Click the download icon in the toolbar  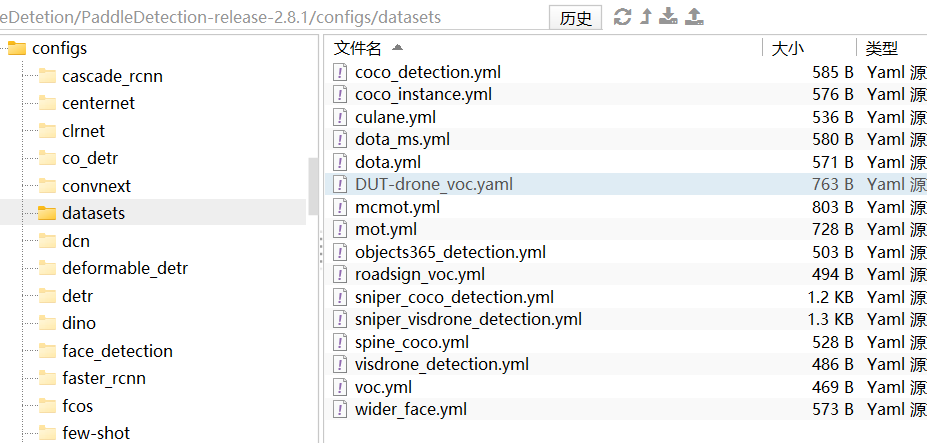668,16
